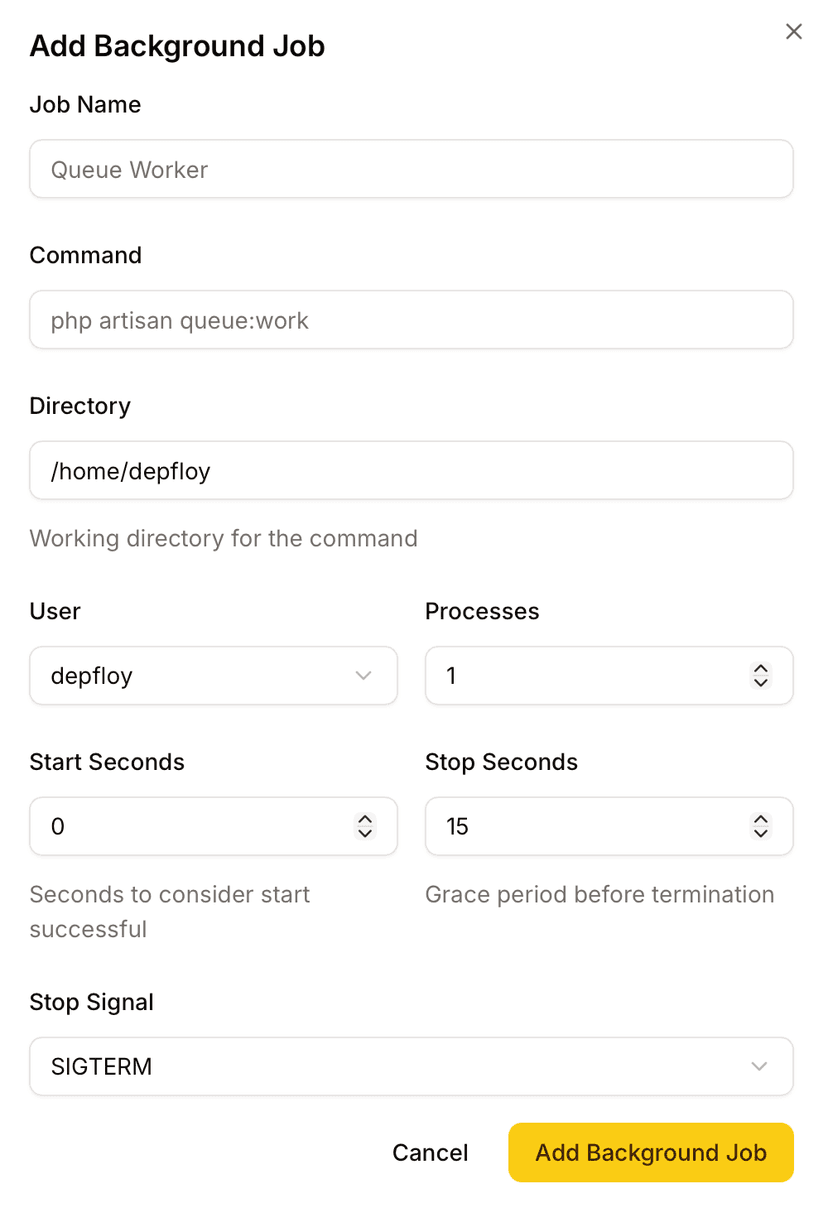Adjust Start Seconds with the stepper control
Screen dimensions: 828x1217
click(366, 826)
